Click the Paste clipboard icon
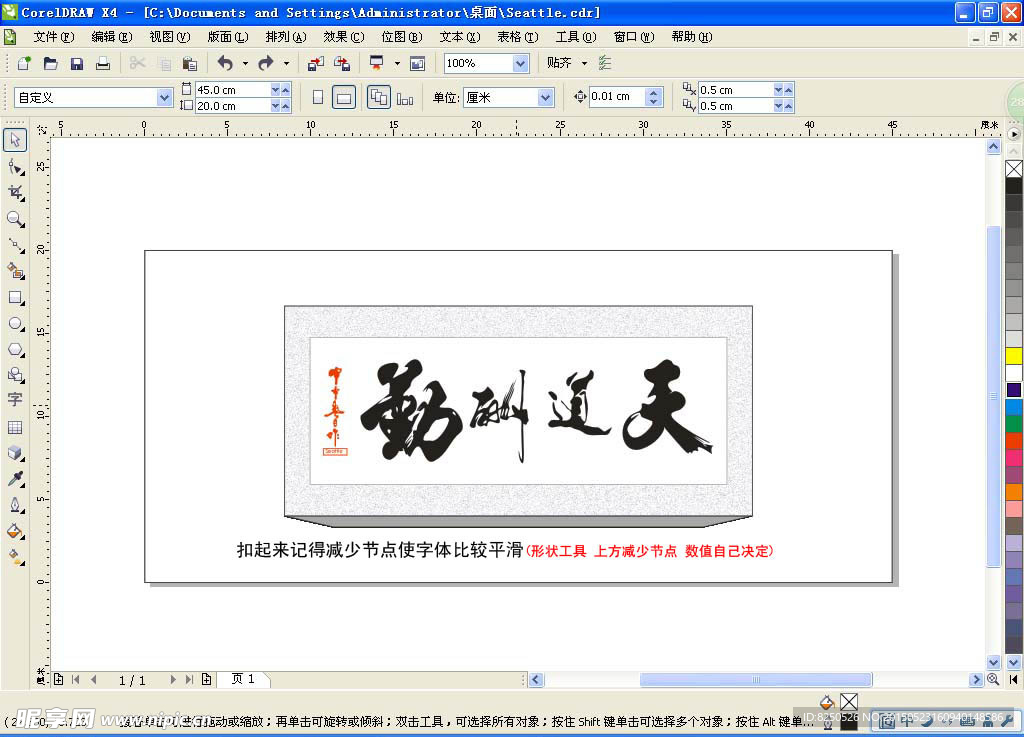This screenshot has width=1024, height=737. tap(189, 63)
